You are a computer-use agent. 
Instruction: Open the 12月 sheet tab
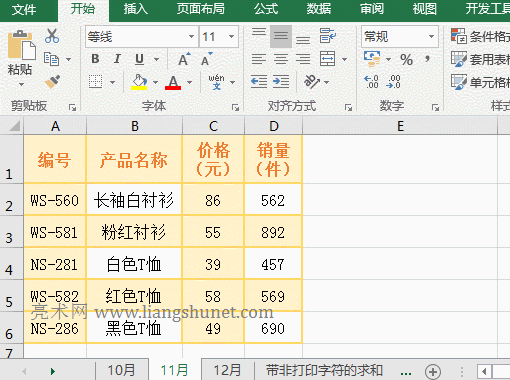(x=227, y=370)
